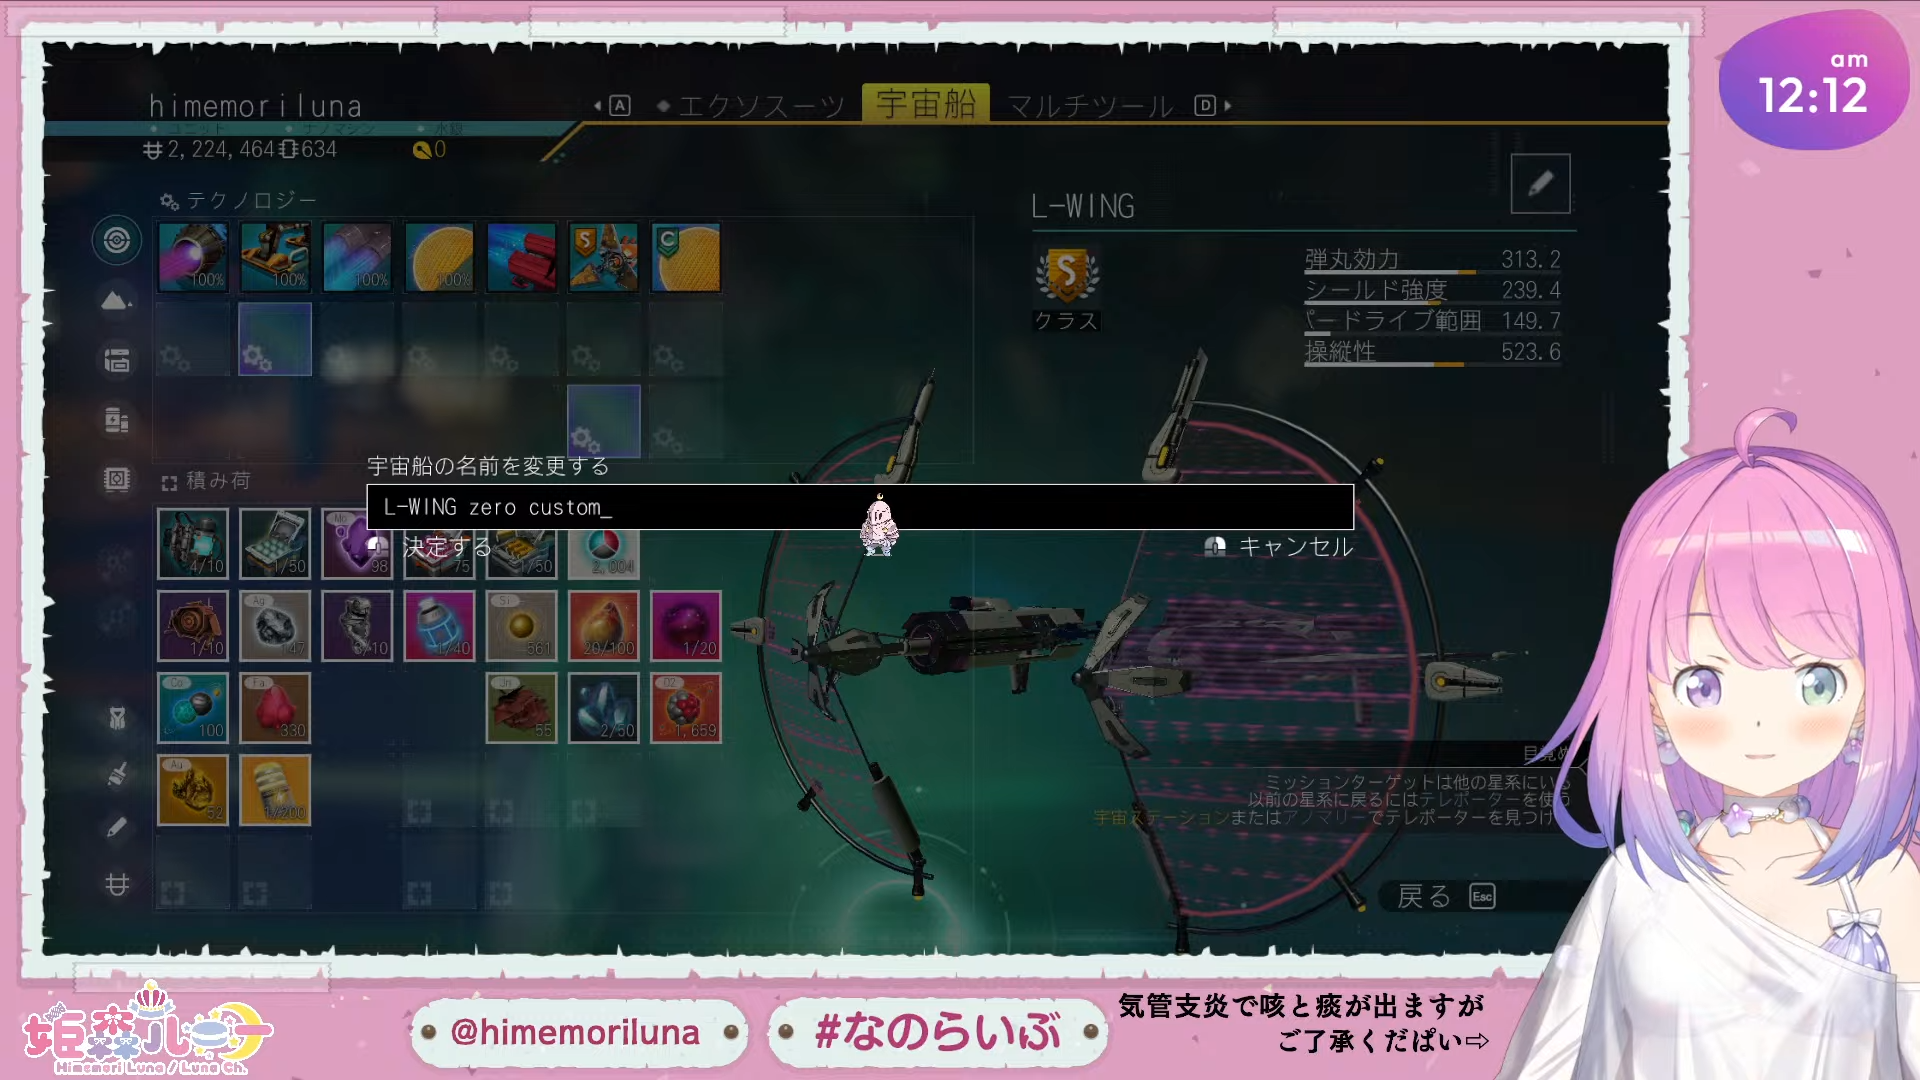Click the nanites count 634
Viewport: 1920px width, 1080px height.
(309, 149)
